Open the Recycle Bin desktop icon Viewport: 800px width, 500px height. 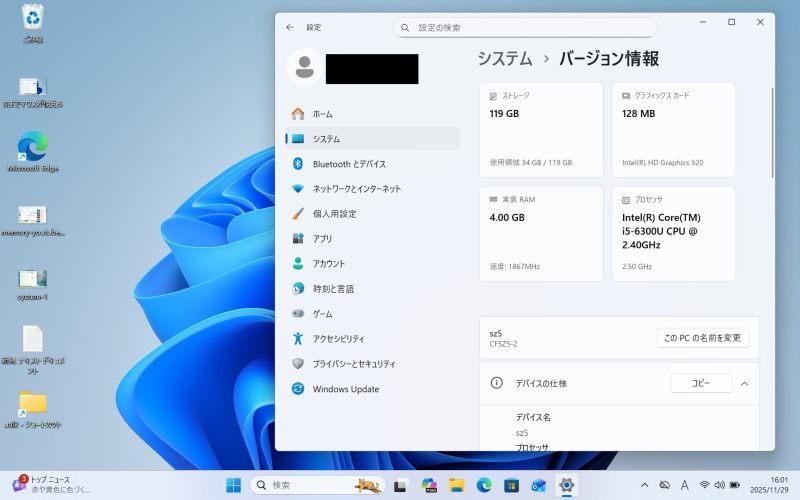(x=33, y=23)
